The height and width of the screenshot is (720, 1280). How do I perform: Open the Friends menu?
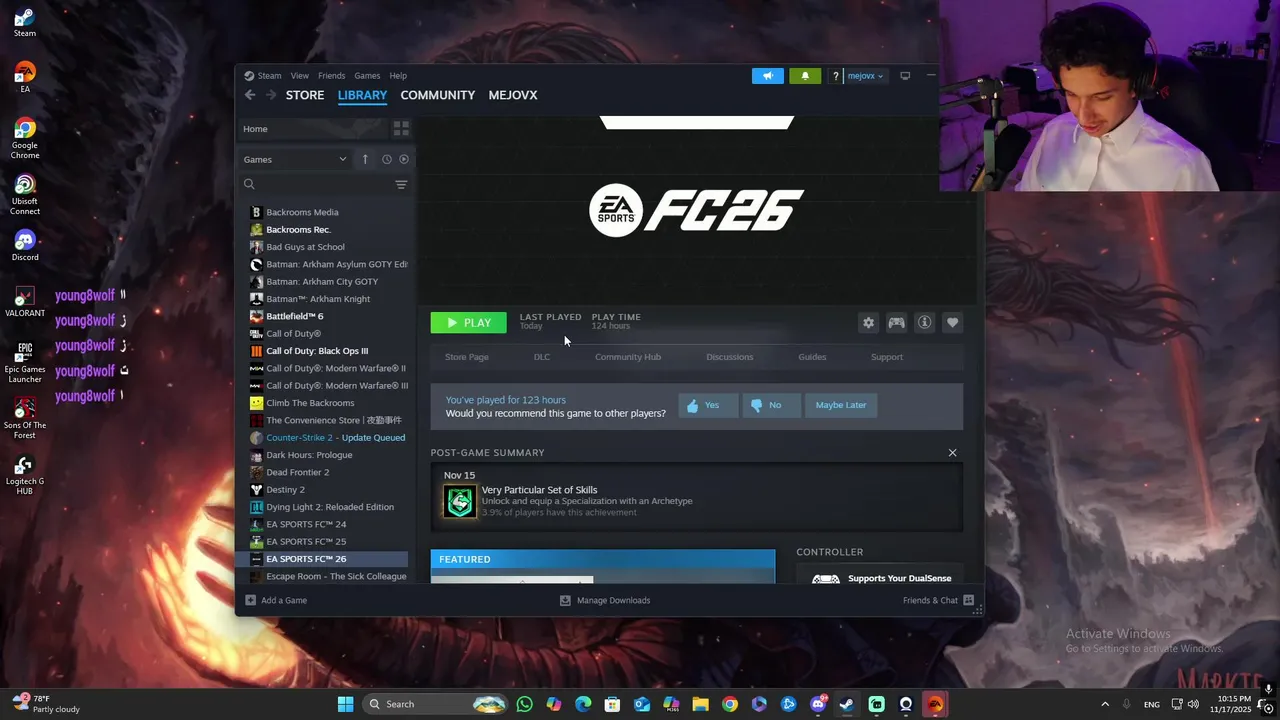[331, 76]
